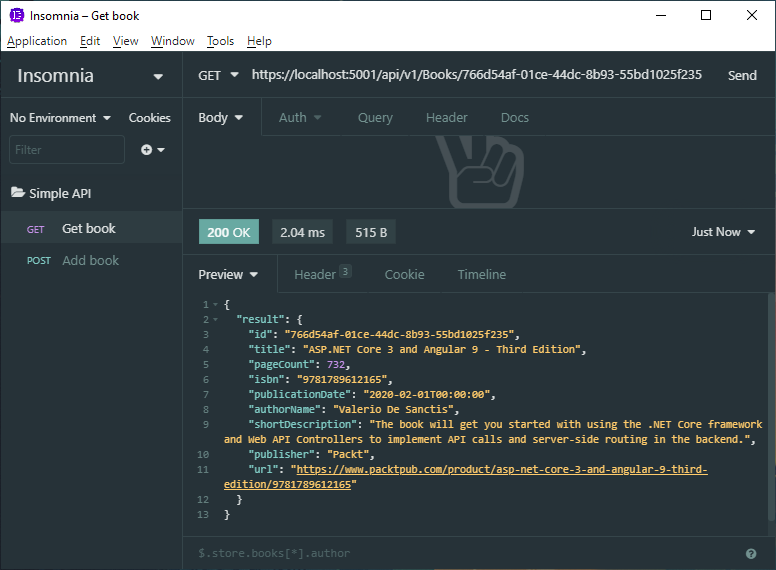Click the pageCount value 732
The width and height of the screenshot is (776, 570).
pyautogui.click(x=336, y=365)
